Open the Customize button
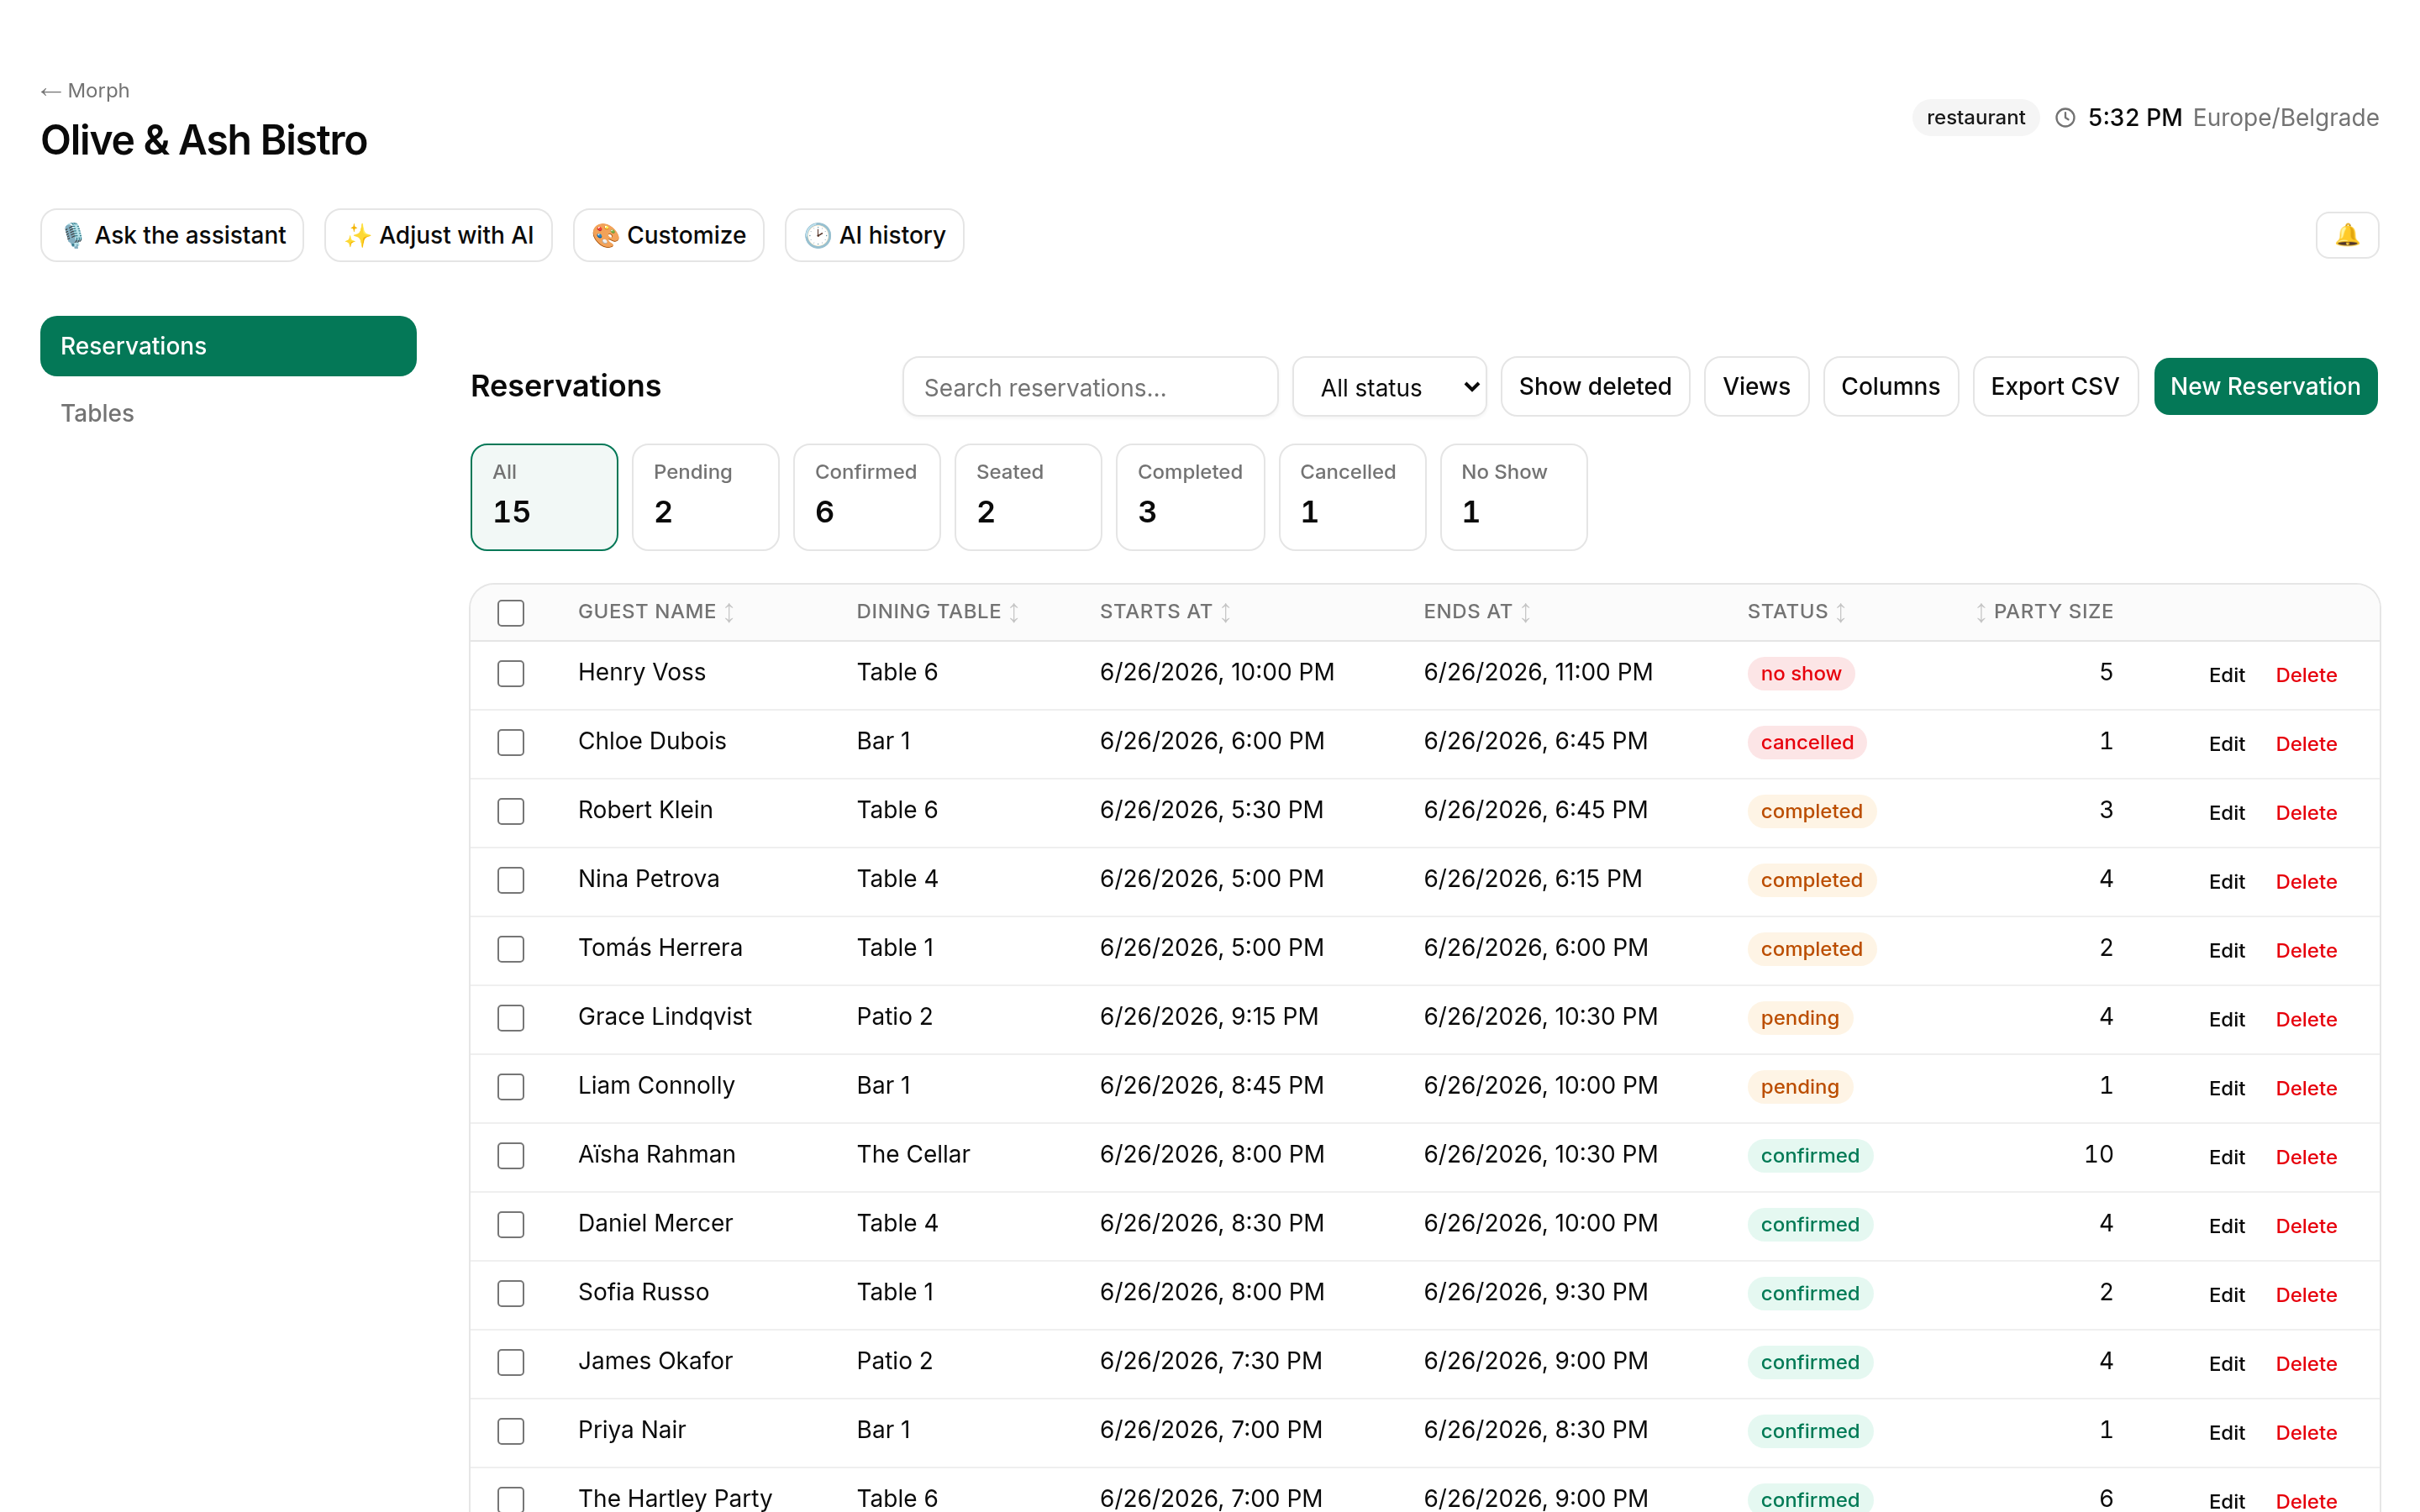This screenshot has width=2420, height=1512. tap(668, 235)
